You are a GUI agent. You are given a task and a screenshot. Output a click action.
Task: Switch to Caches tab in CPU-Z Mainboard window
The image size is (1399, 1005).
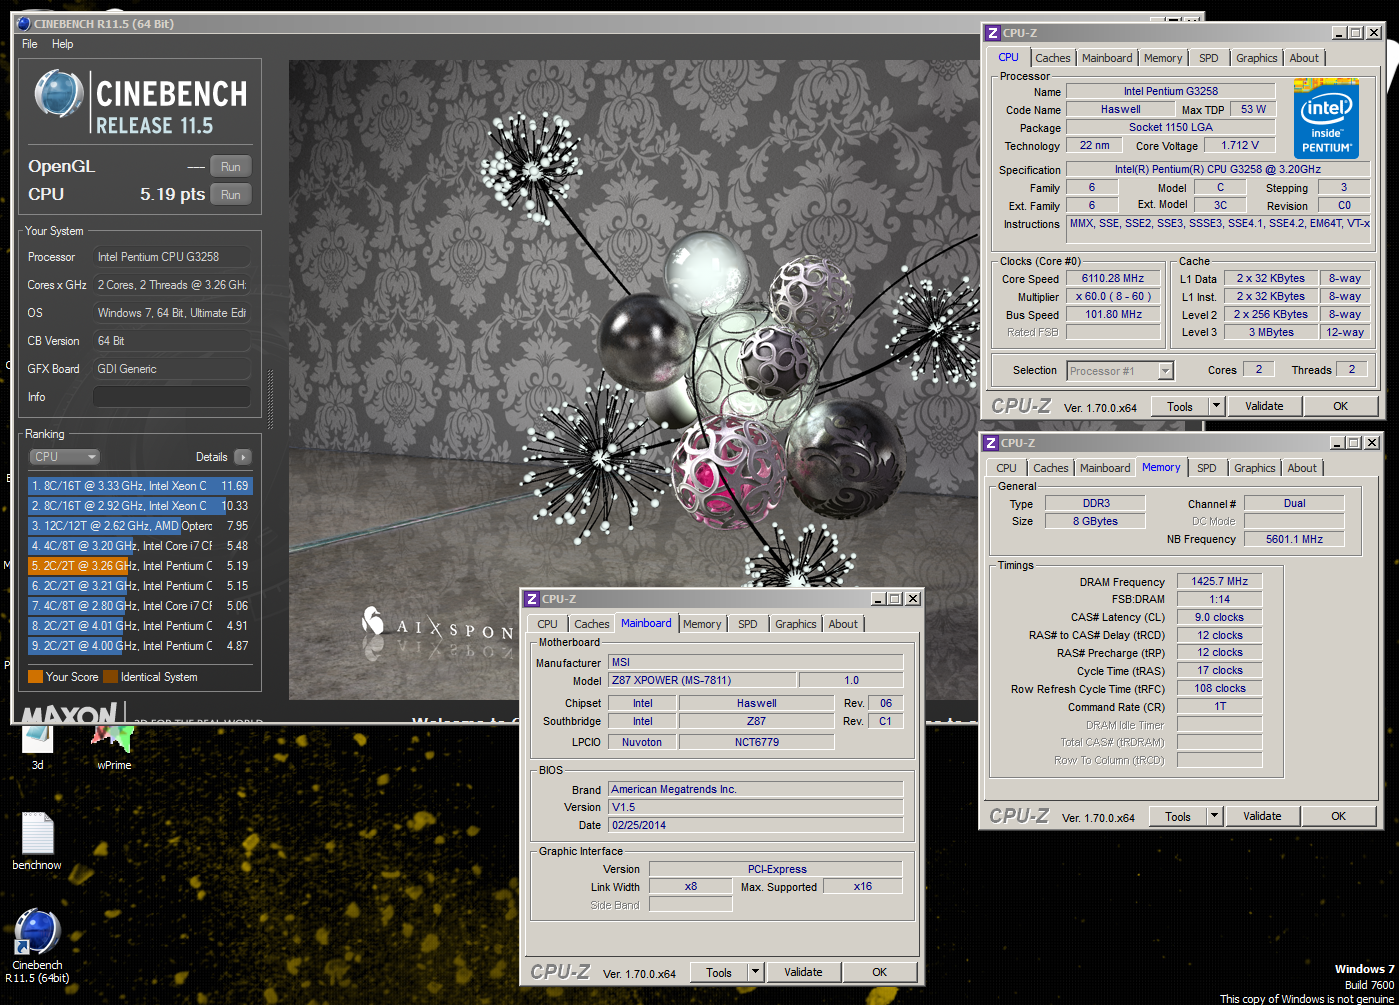[592, 624]
